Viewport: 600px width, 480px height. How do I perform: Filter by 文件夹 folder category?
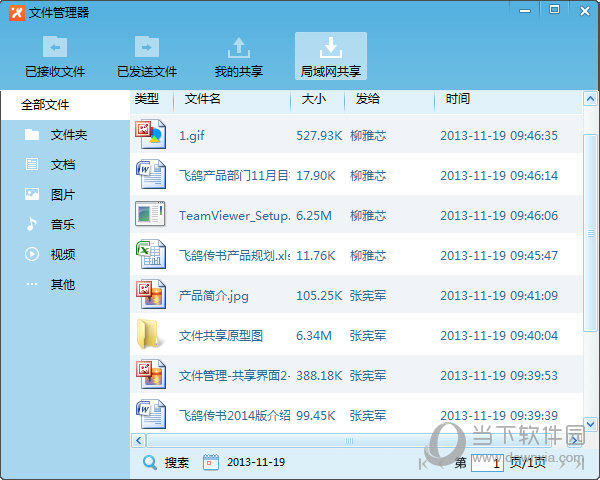pos(69,134)
